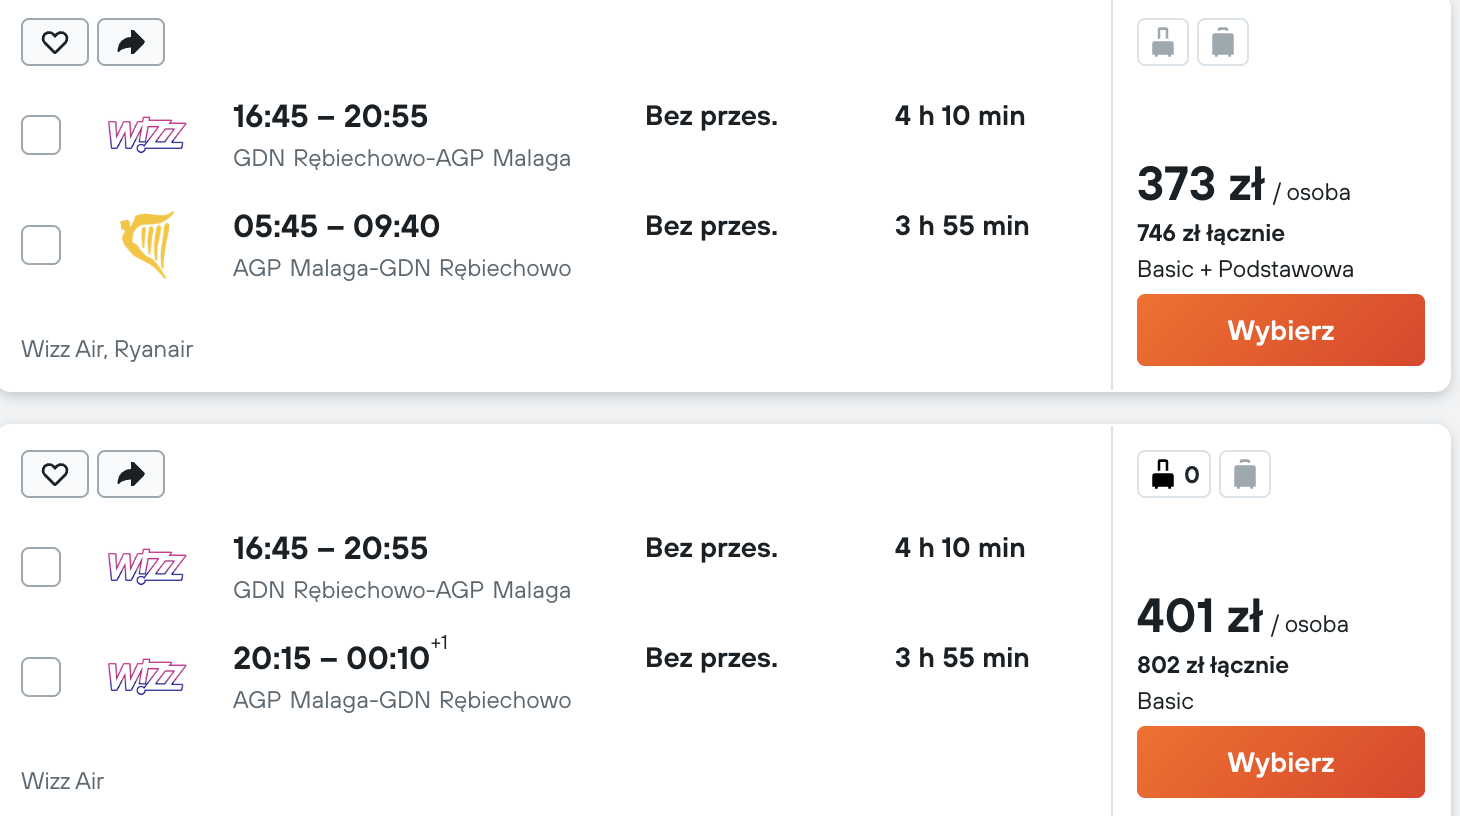This screenshot has width=1460, height=816.
Task: Save the 401 zł offer with heart icon
Action: click(x=55, y=474)
